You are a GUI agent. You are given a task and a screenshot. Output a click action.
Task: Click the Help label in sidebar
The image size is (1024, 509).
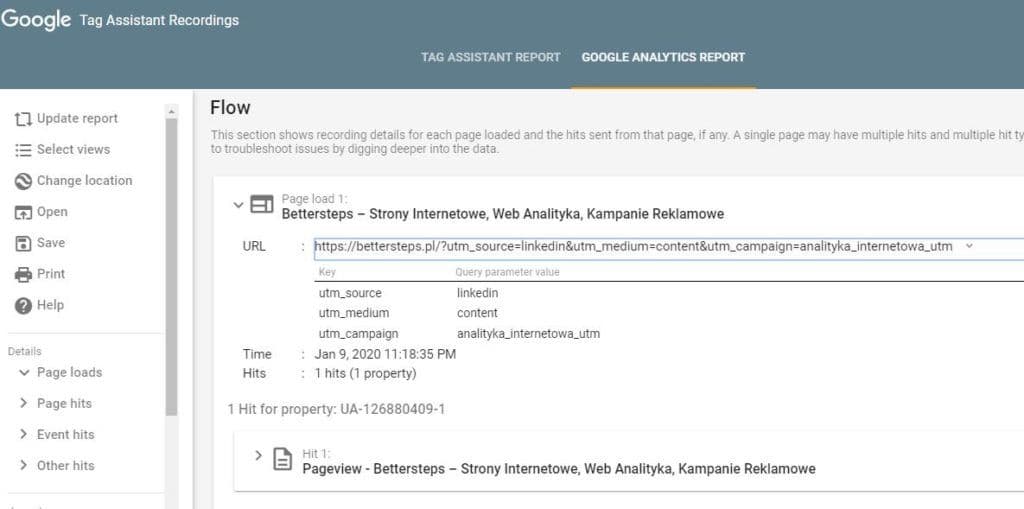tap(50, 306)
